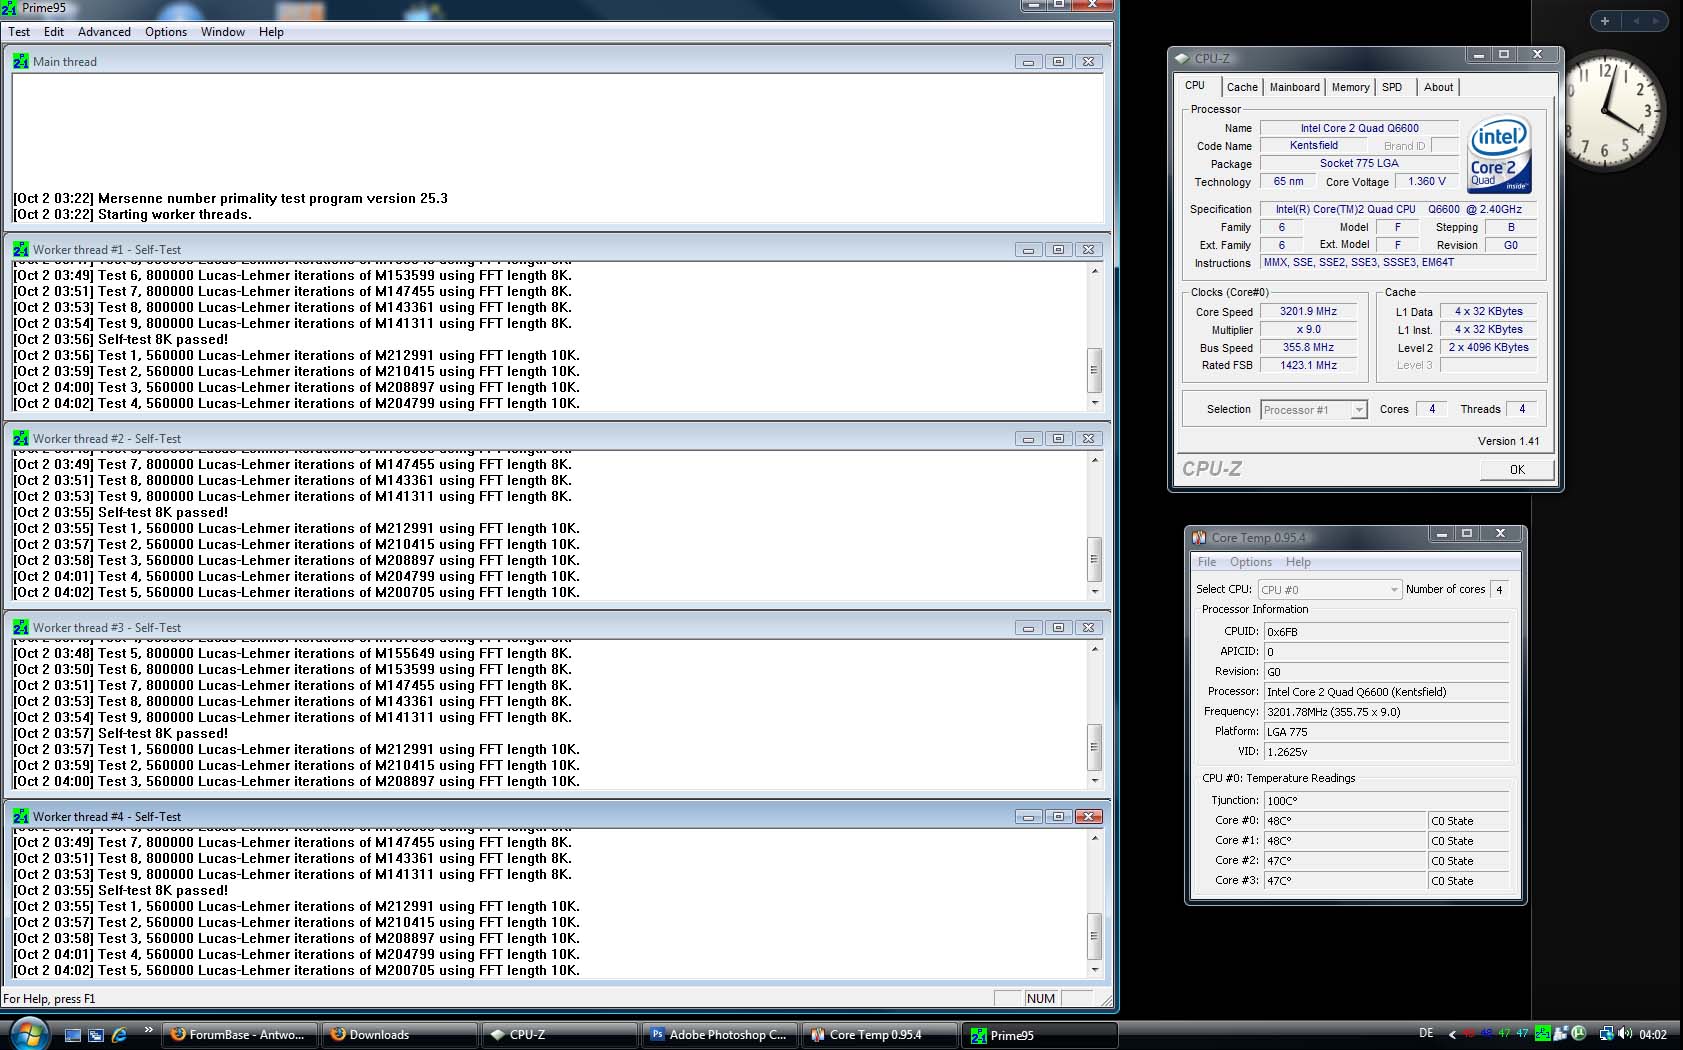The height and width of the screenshot is (1050, 1683).
Task: Click Worker thread #1 scrollbar down arrow
Action: [x=1095, y=403]
